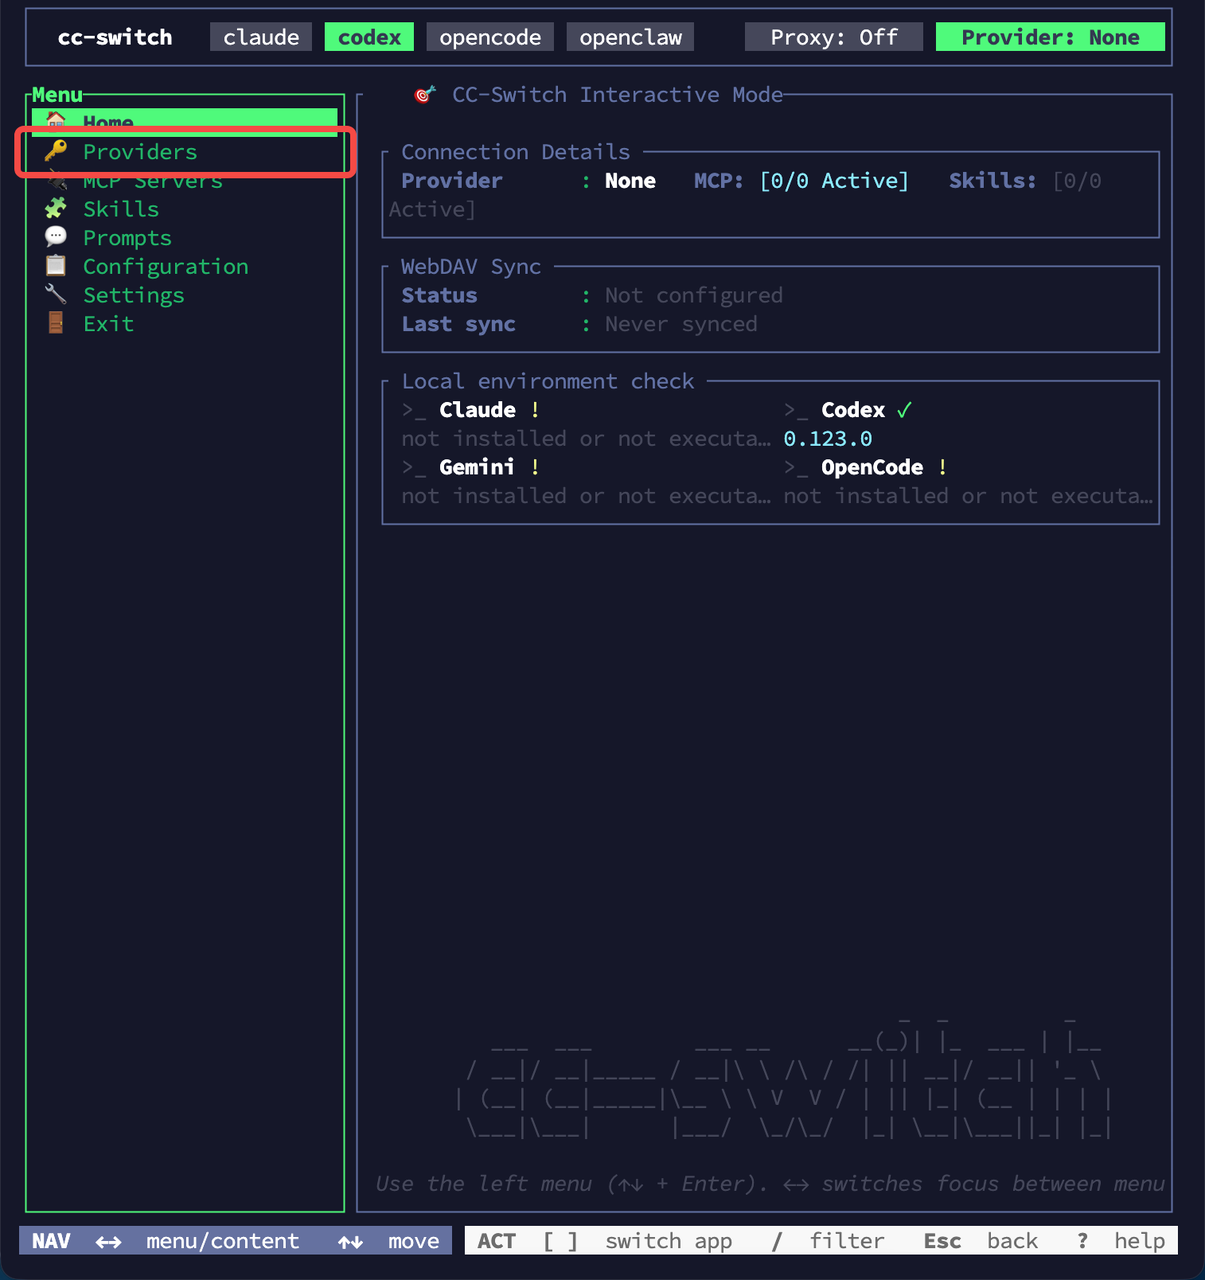Click the cc-switch title
The image size is (1205, 1280).
click(115, 37)
